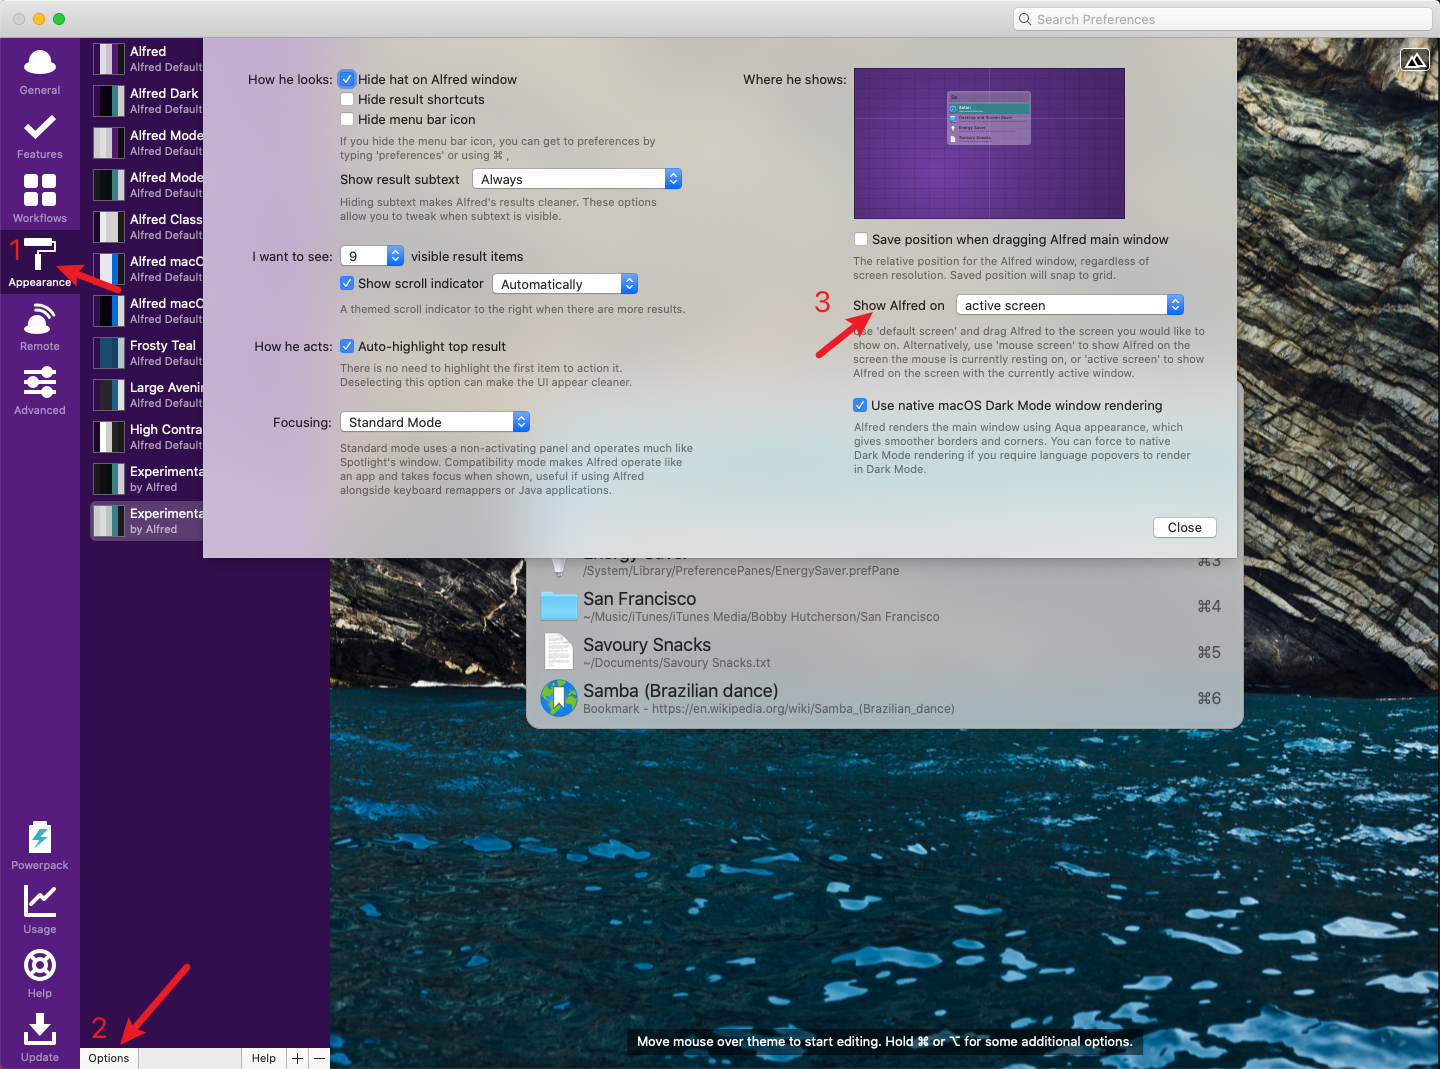Click the Samba bookmark globe icon
This screenshot has width=1440, height=1069.
pyautogui.click(x=559, y=698)
